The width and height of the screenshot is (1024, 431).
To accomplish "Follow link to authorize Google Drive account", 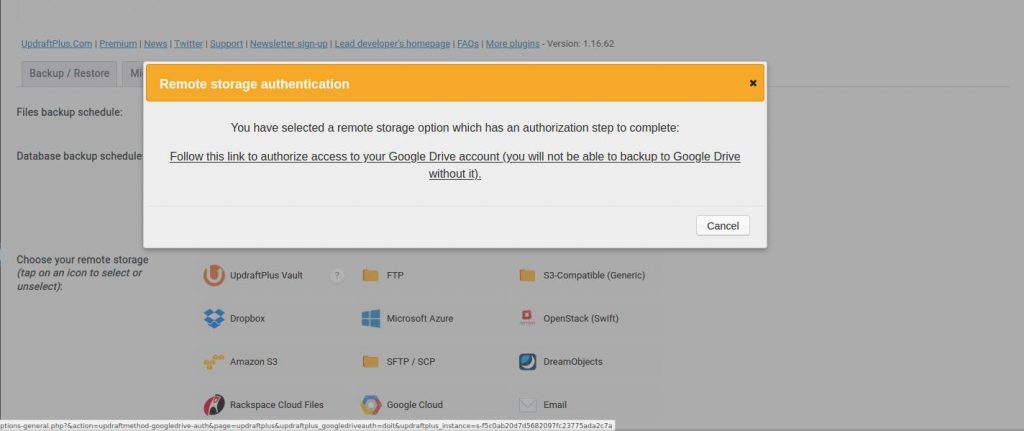I will (455, 166).
